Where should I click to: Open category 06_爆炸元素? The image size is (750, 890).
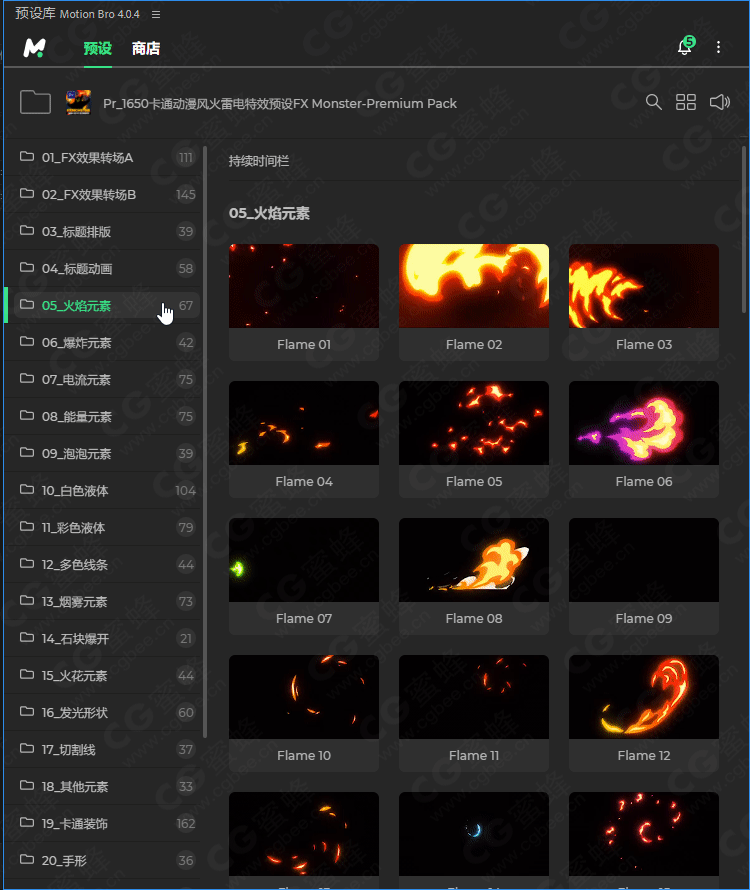coord(103,343)
